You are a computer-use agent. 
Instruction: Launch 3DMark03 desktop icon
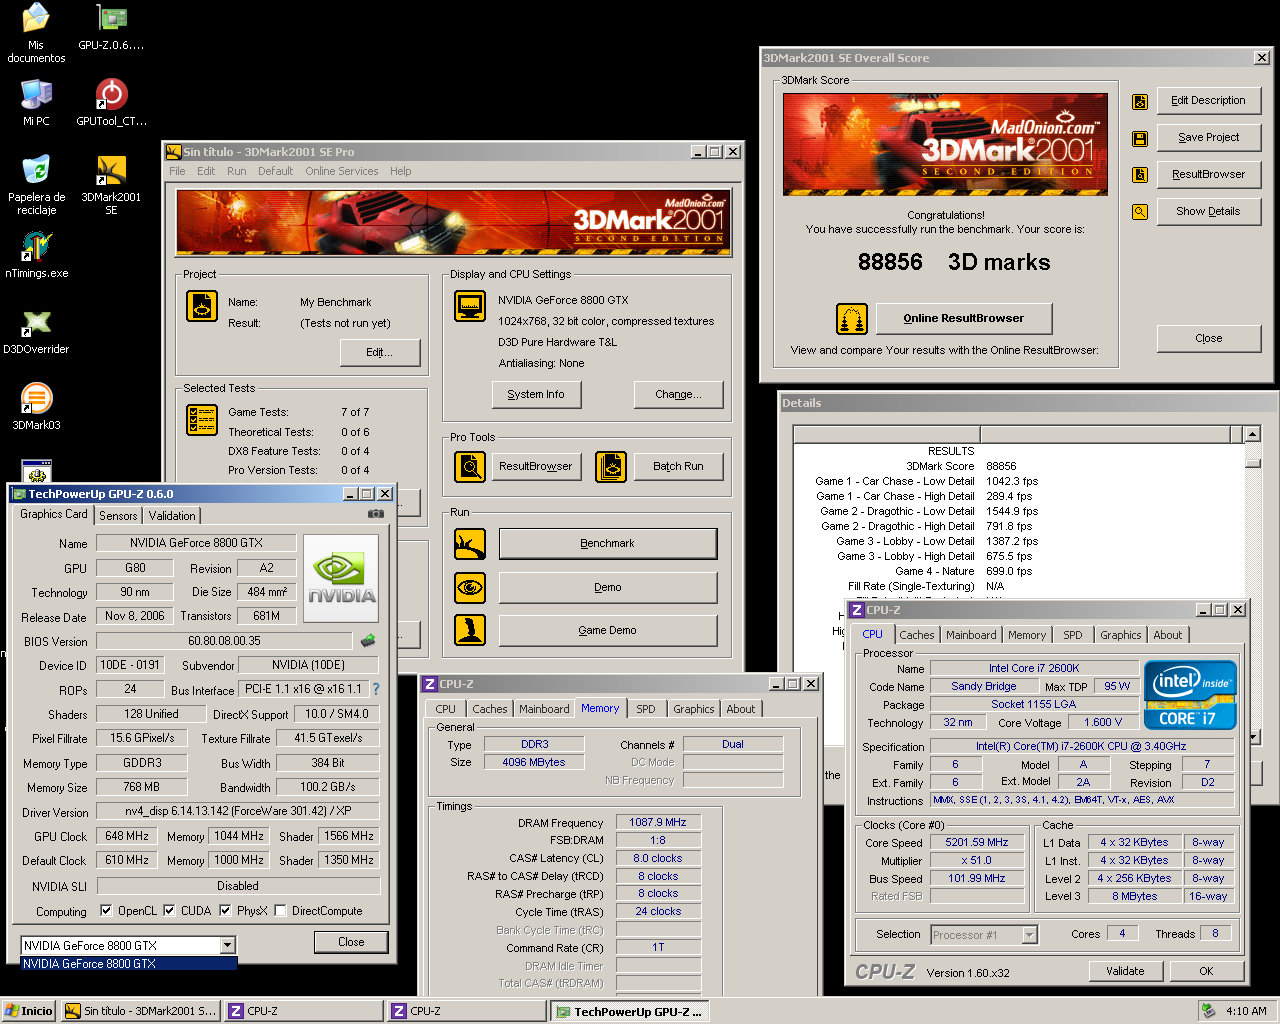click(36, 407)
